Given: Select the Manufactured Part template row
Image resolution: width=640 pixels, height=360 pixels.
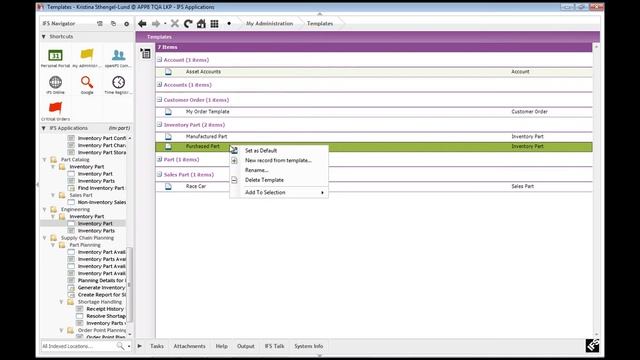Looking at the screenshot, I should [x=374, y=137].
